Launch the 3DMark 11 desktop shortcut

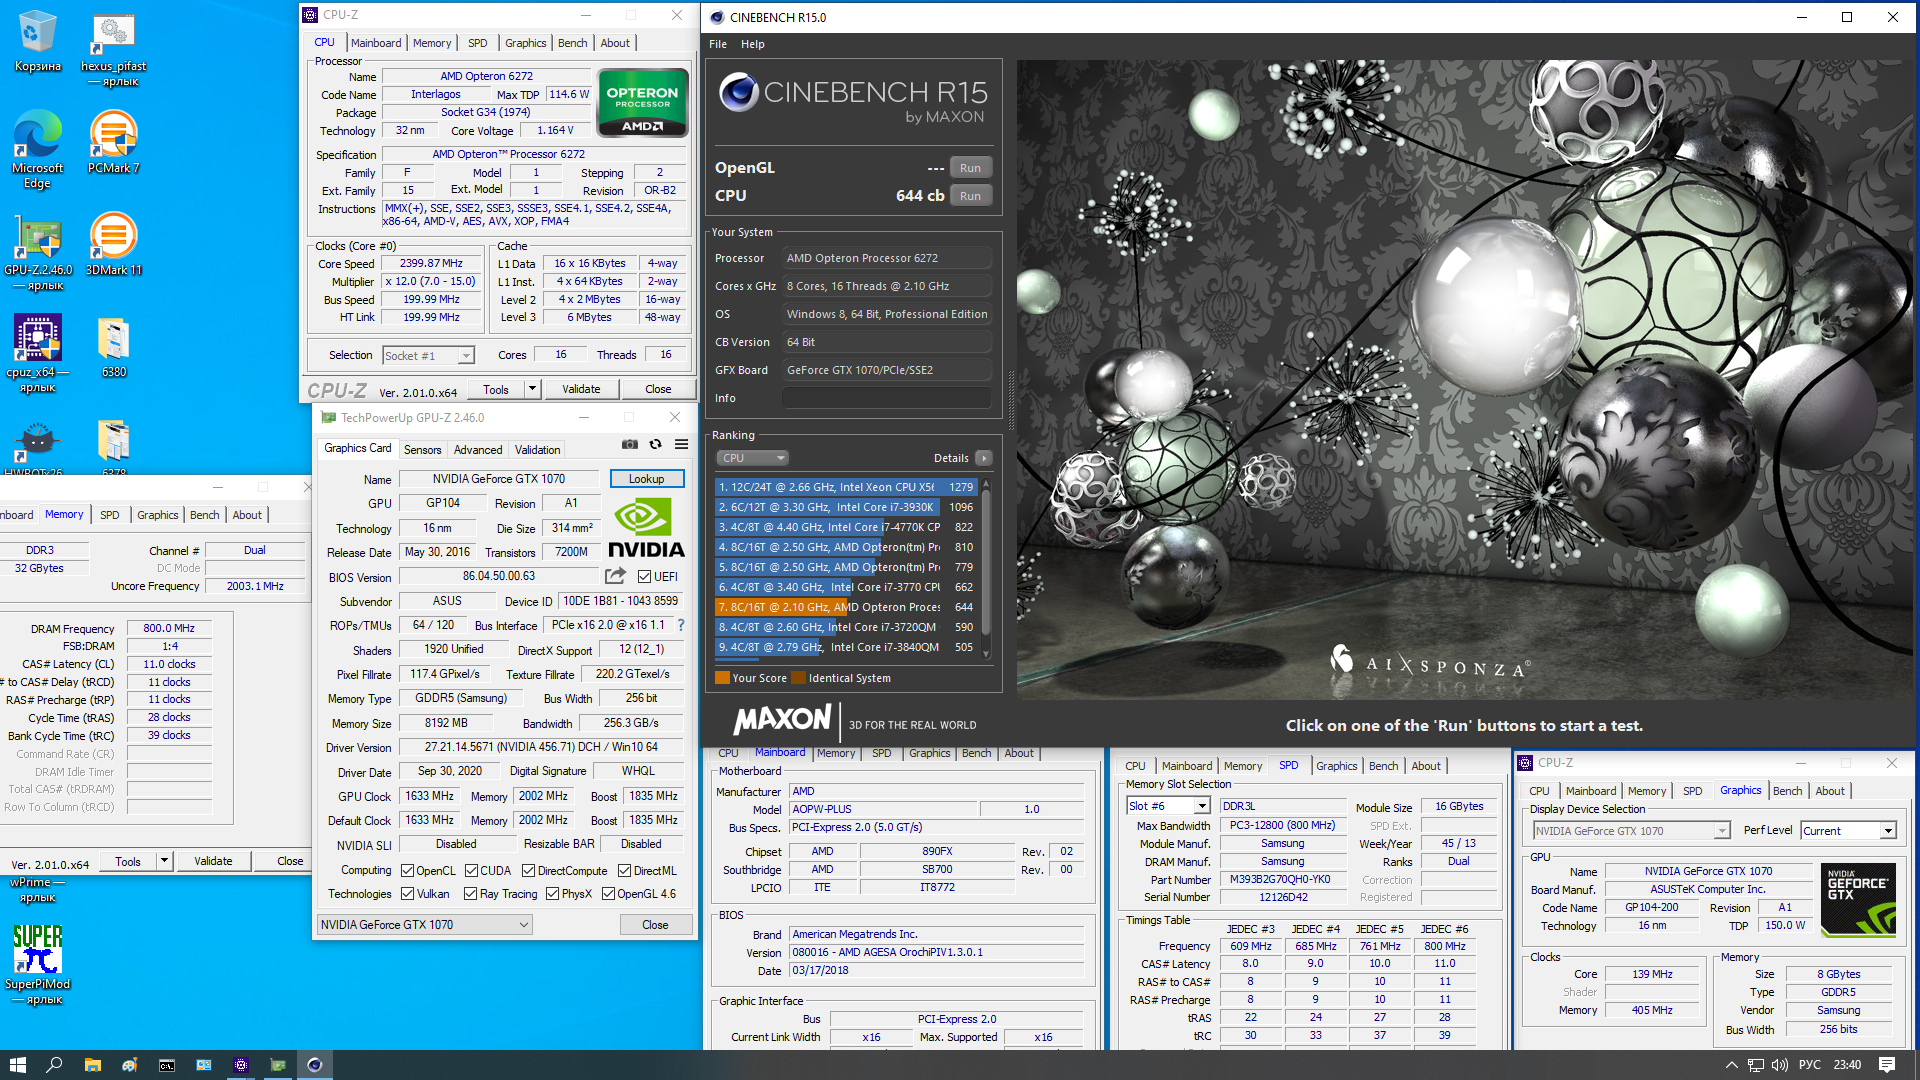tap(113, 245)
